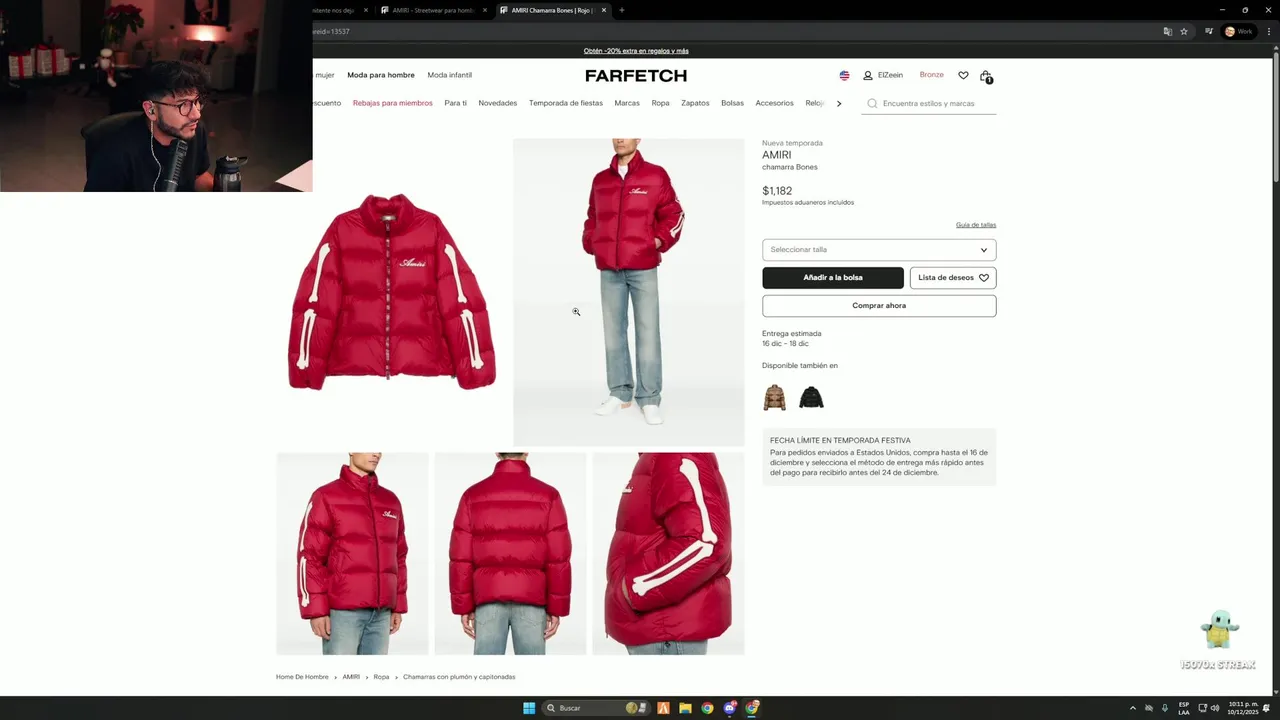Open the Discord taskbar icon
This screenshot has width=1280, height=720.
(730, 708)
